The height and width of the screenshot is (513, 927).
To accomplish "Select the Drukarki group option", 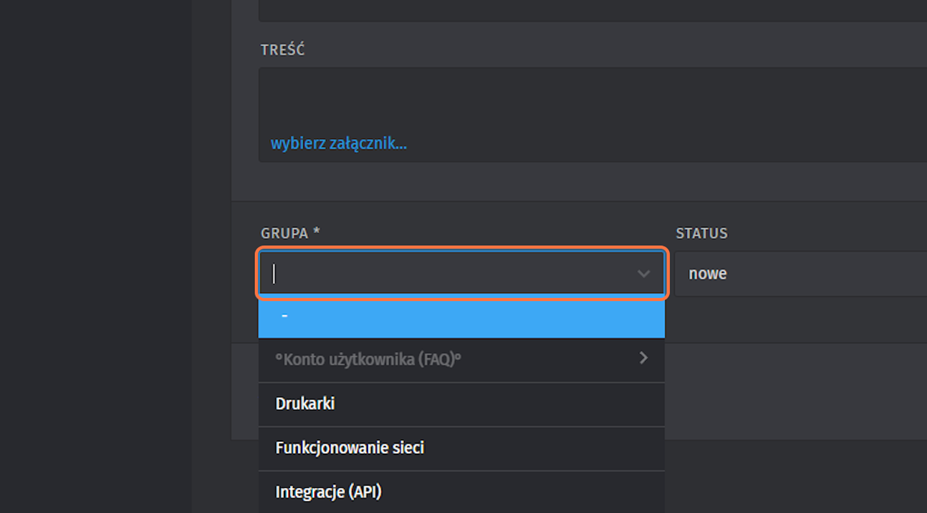I will (305, 404).
